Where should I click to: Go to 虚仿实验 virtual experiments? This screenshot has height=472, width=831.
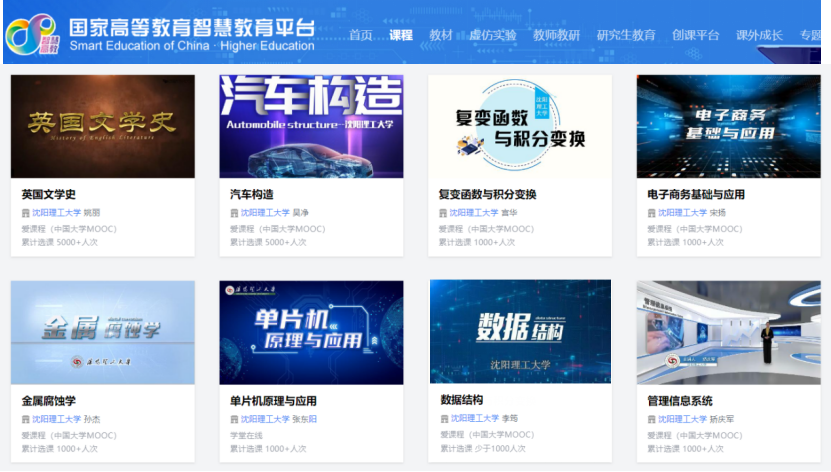pyautogui.click(x=493, y=35)
